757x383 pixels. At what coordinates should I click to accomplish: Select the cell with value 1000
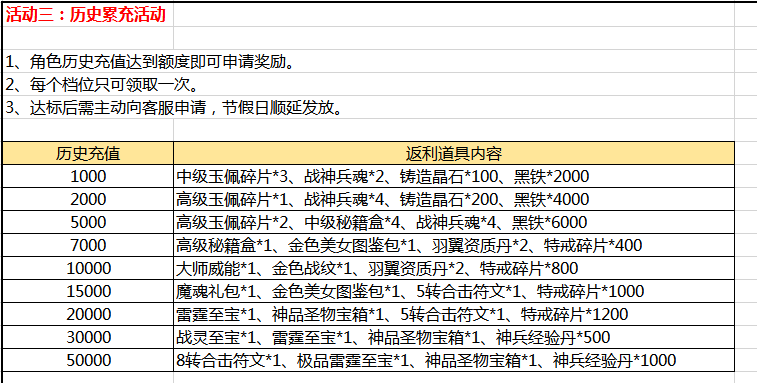point(88,176)
